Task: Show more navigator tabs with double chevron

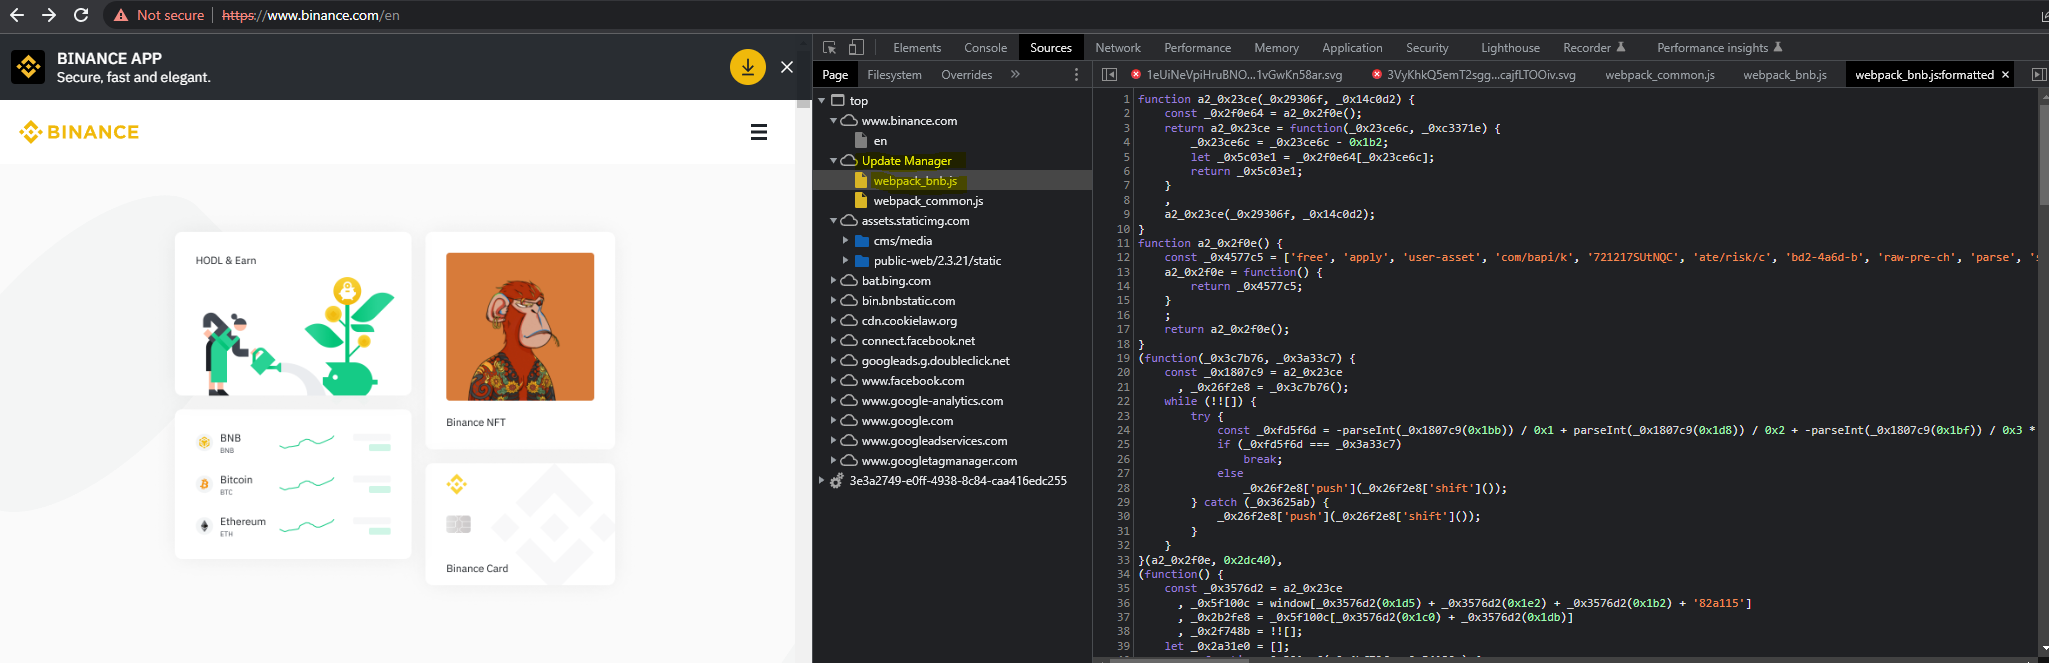Action: pyautogui.click(x=1015, y=74)
